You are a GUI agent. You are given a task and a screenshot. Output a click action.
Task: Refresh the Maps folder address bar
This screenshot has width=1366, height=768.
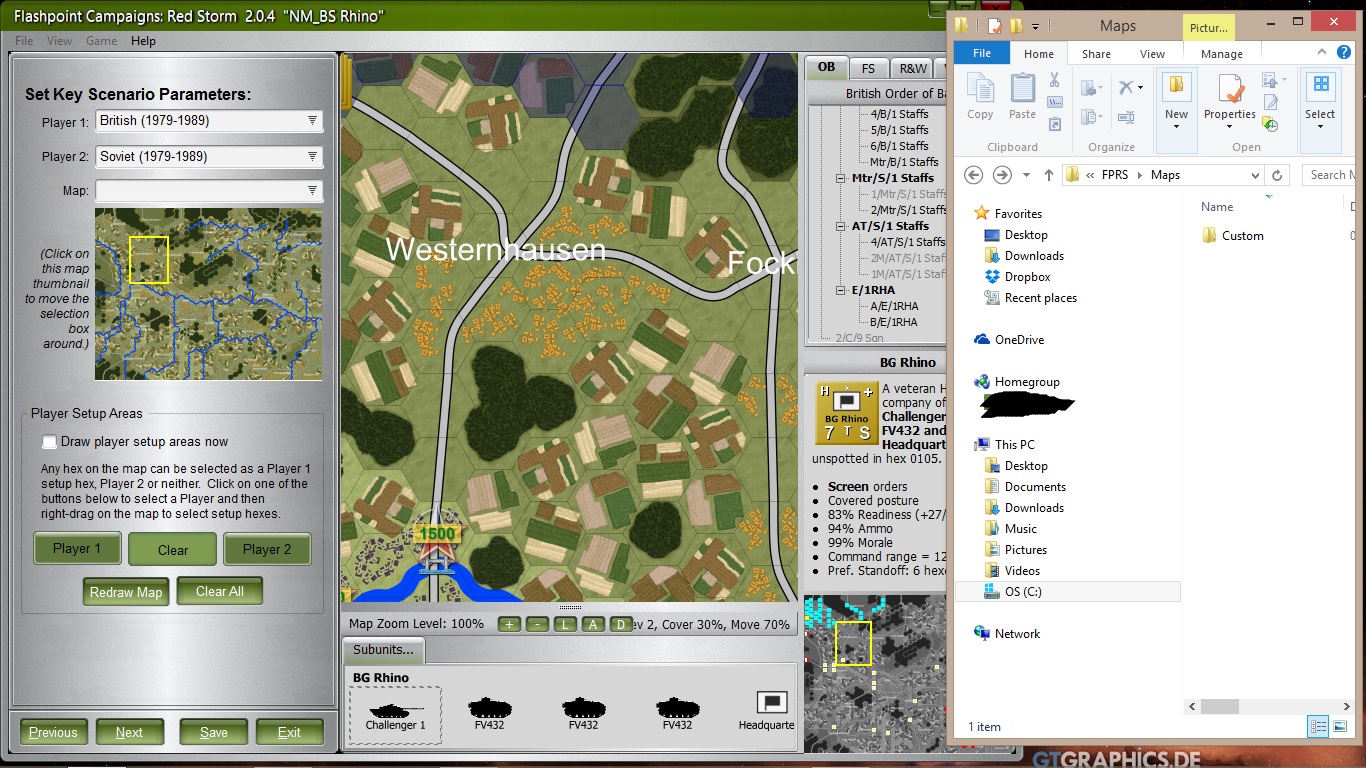coord(1277,175)
